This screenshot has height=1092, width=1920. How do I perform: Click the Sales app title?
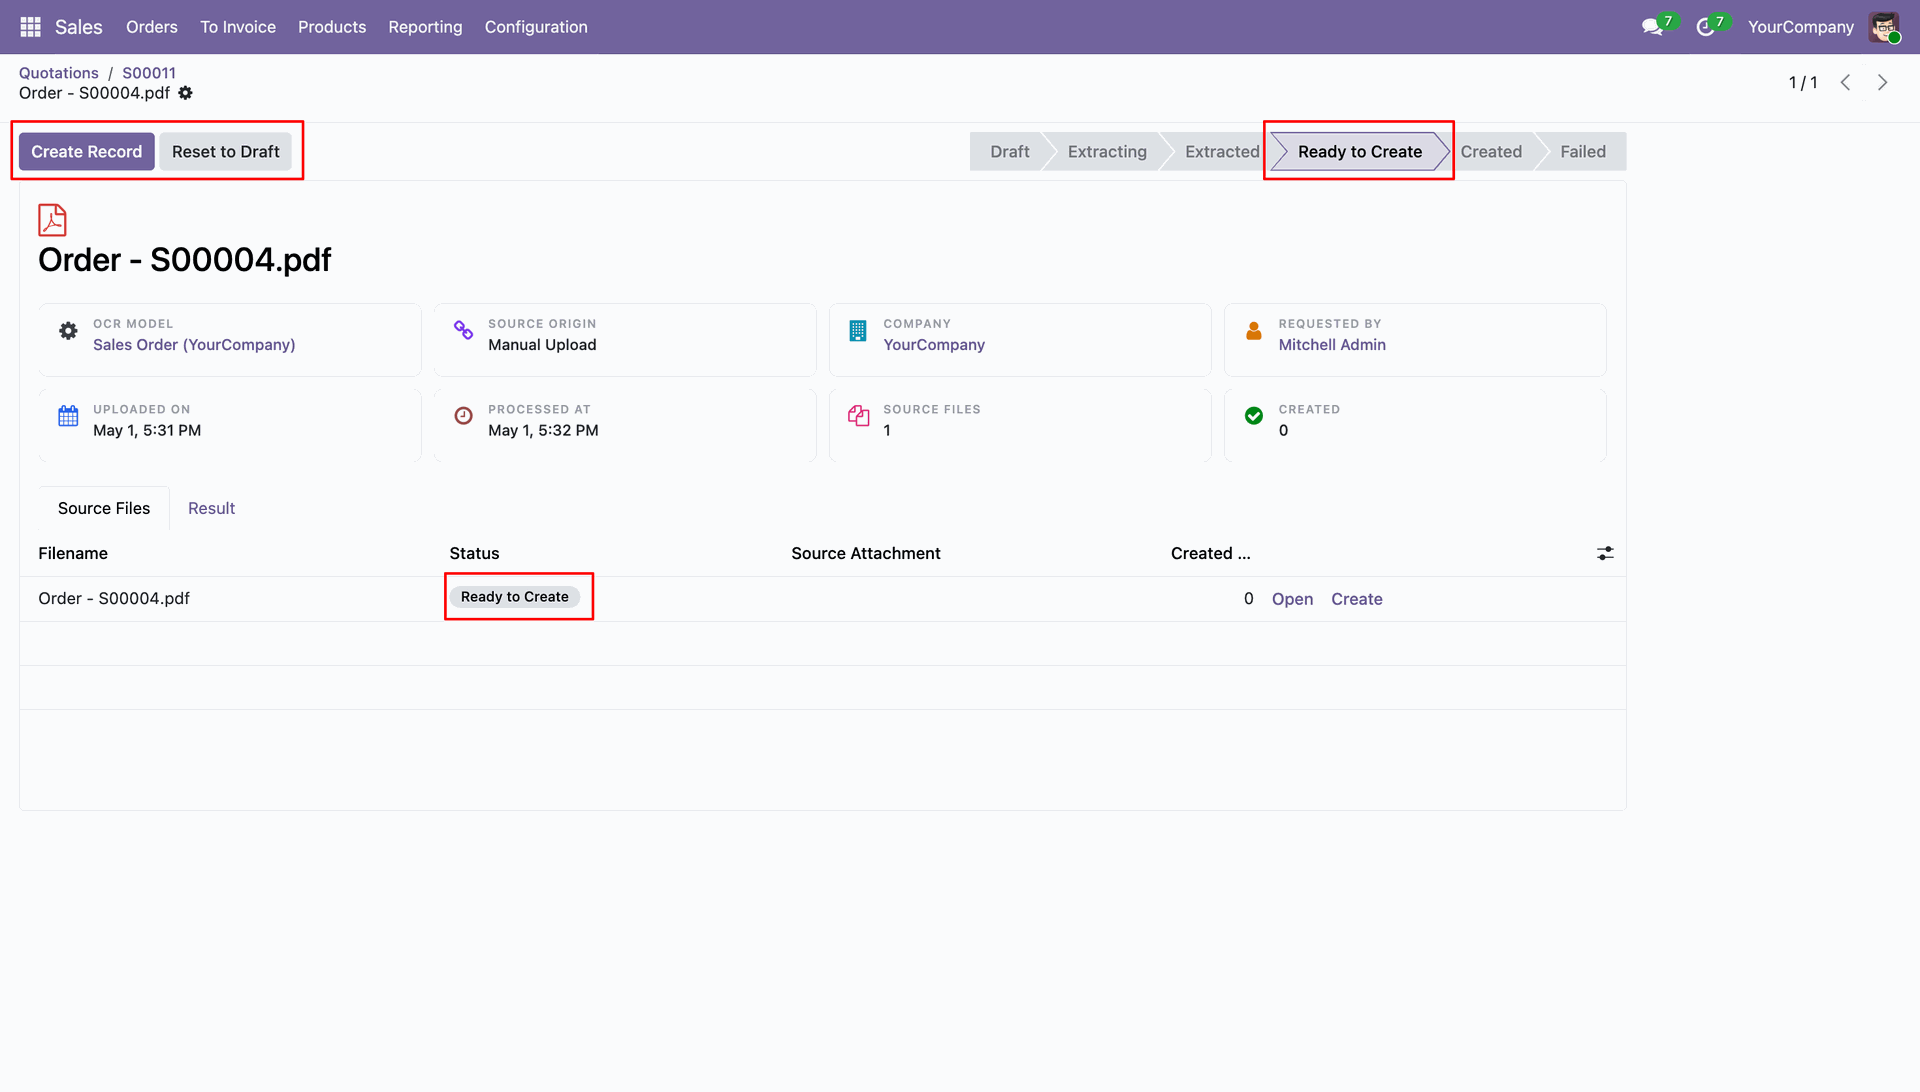(79, 27)
